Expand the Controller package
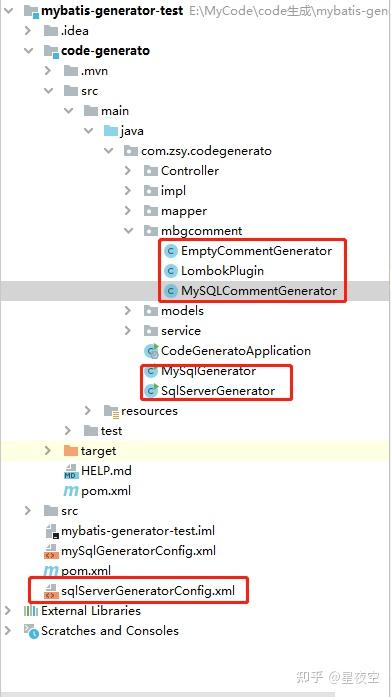Image resolution: width=391 pixels, height=697 pixels. pyautogui.click(x=128, y=171)
